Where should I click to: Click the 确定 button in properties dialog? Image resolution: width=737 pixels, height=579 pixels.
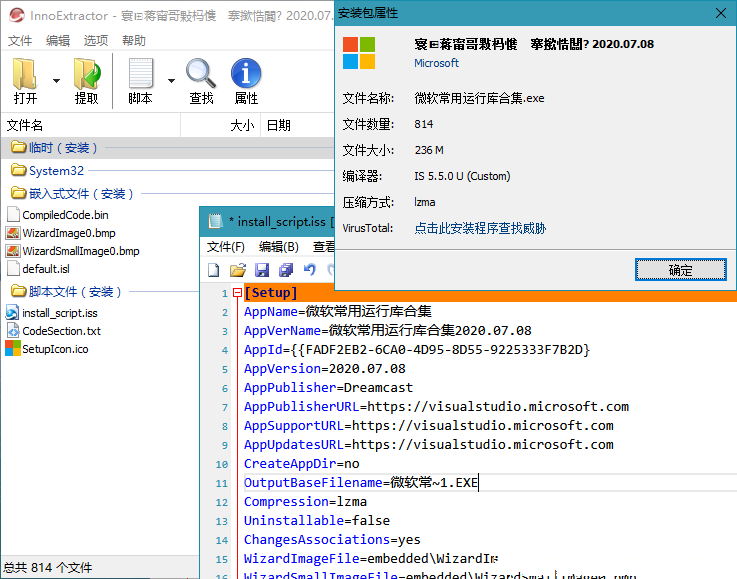click(680, 270)
